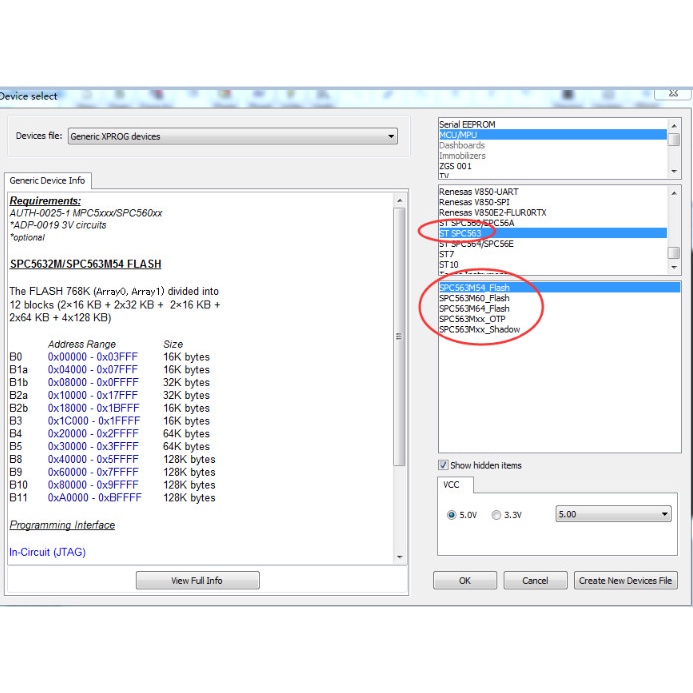Click Create New Devices File button
Image resolution: width=693 pixels, height=693 pixels.
(x=626, y=580)
